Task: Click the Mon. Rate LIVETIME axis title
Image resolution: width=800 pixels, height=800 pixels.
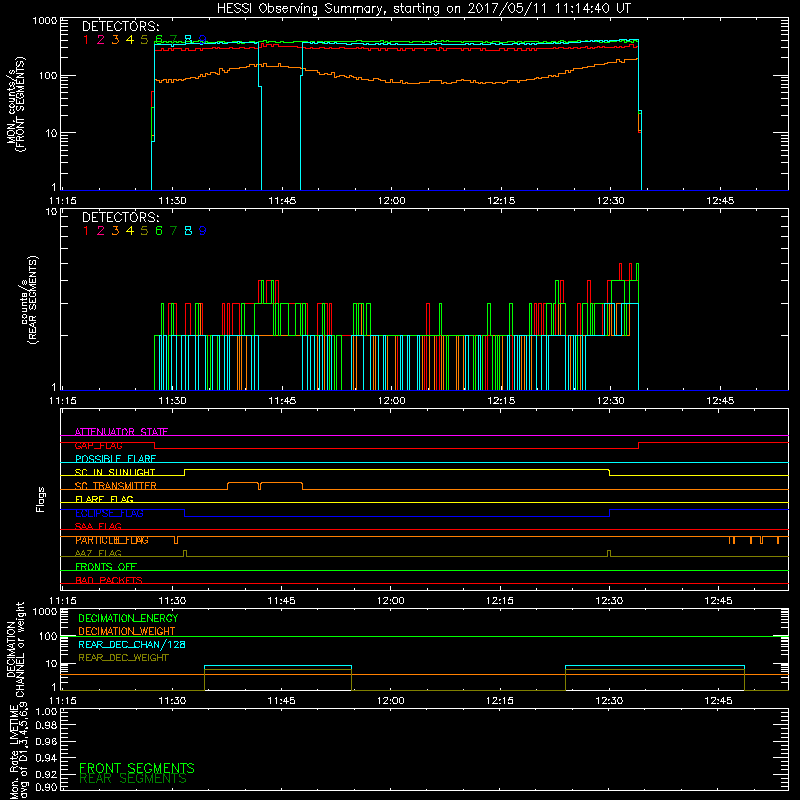Action: pyautogui.click(x=15, y=751)
